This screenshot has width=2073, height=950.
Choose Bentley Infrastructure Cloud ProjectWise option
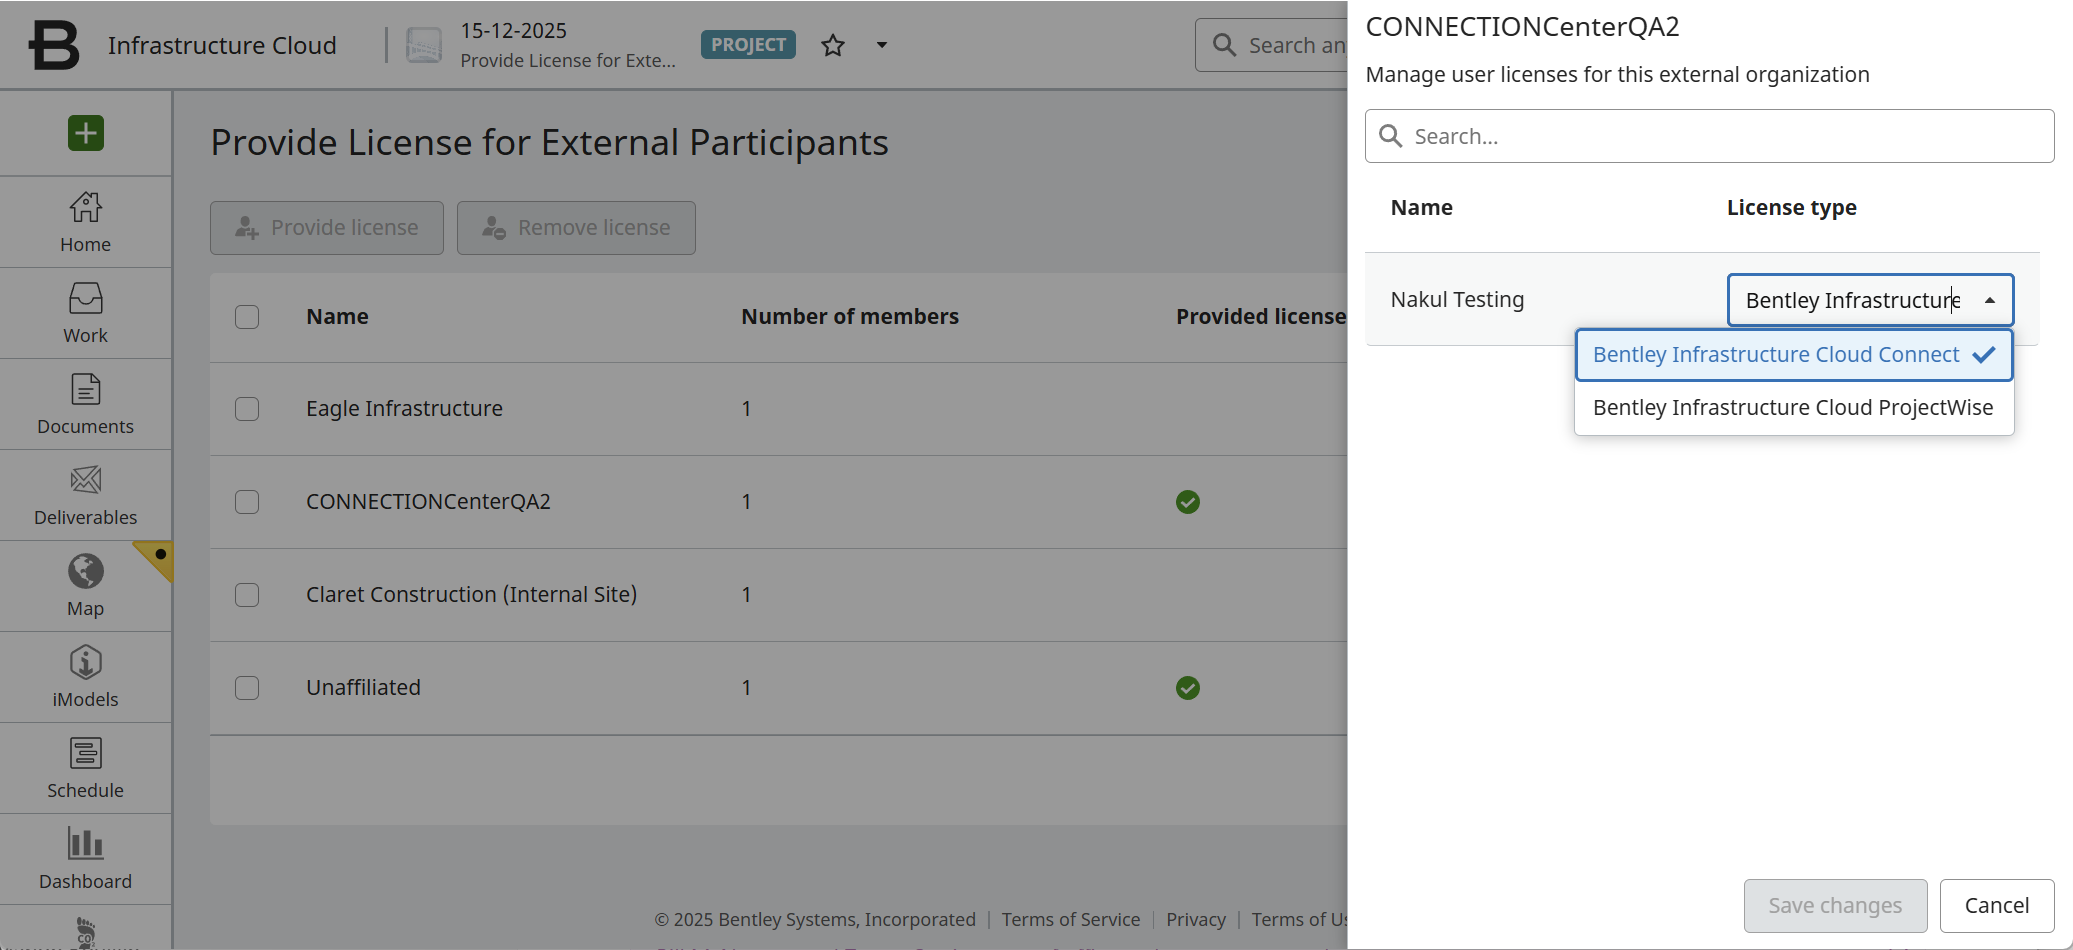(x=1793, y=408)
